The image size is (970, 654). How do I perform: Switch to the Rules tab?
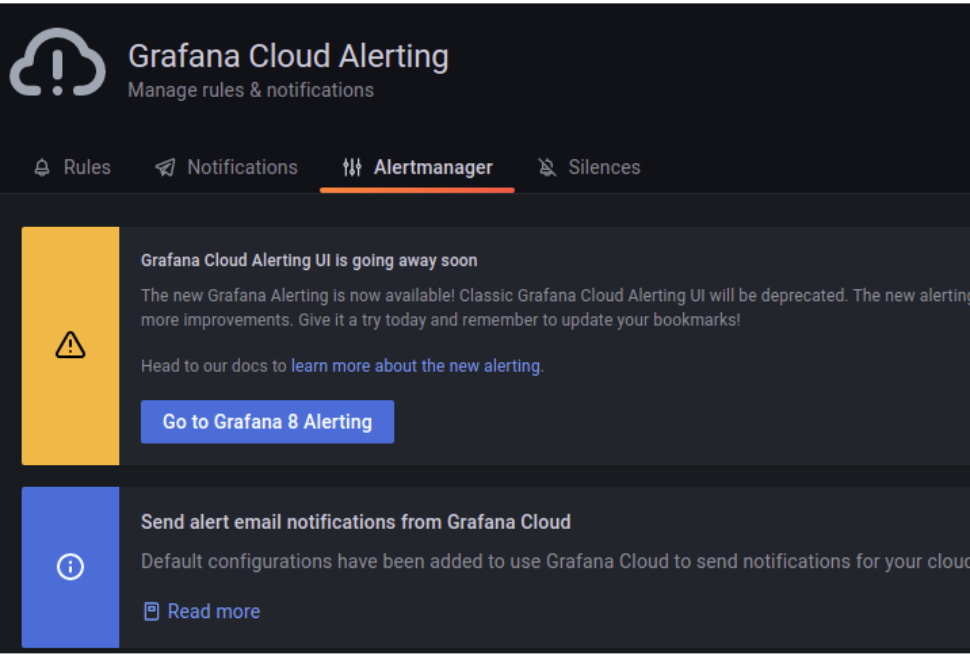tap(86, 167)
